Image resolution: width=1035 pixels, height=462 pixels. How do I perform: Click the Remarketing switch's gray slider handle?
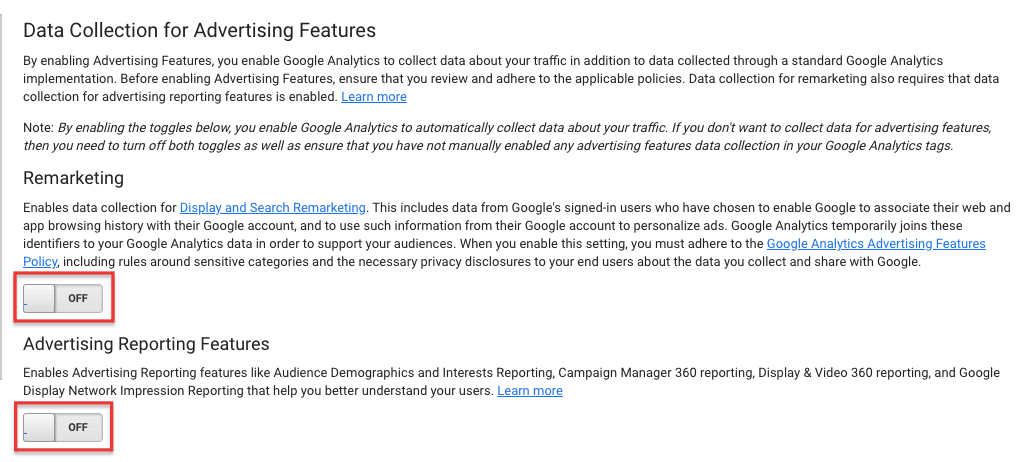click(40, 298)
